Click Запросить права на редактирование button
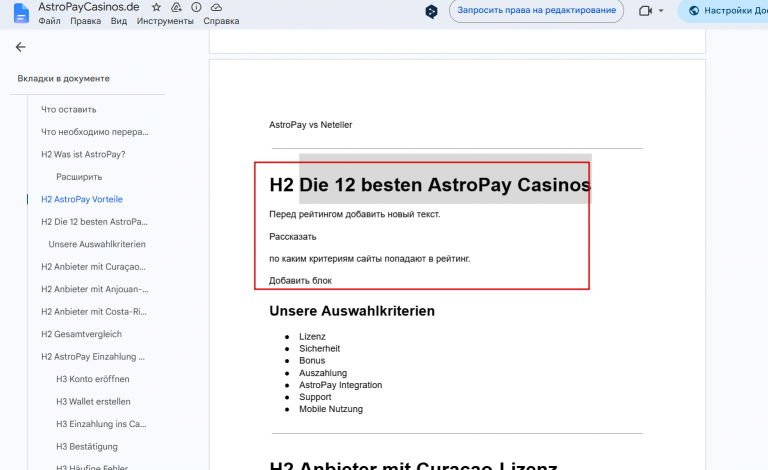 coord(536,10)
